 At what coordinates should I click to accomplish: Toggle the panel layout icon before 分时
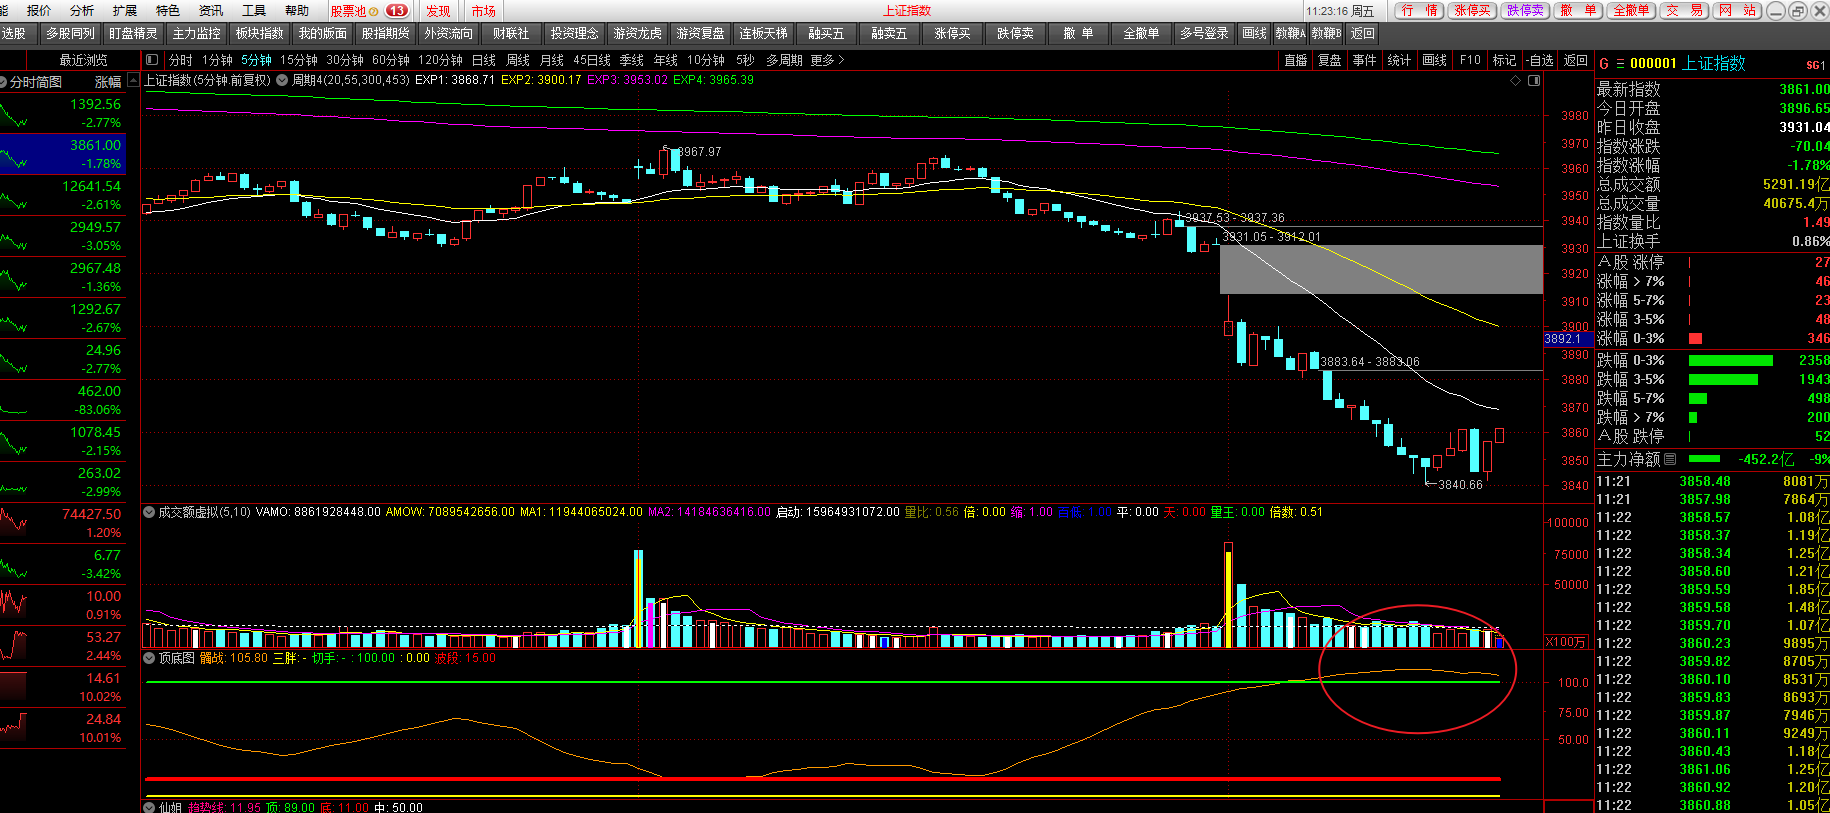(151, 60)
